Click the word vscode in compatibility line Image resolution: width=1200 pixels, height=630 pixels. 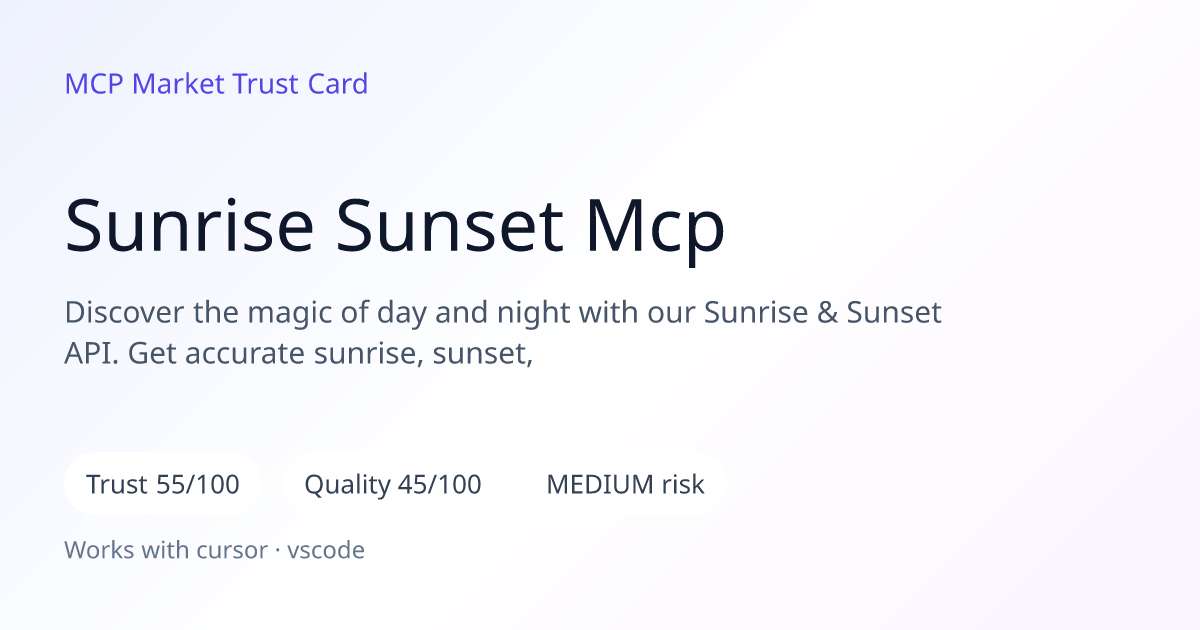[x=326, y=550]
